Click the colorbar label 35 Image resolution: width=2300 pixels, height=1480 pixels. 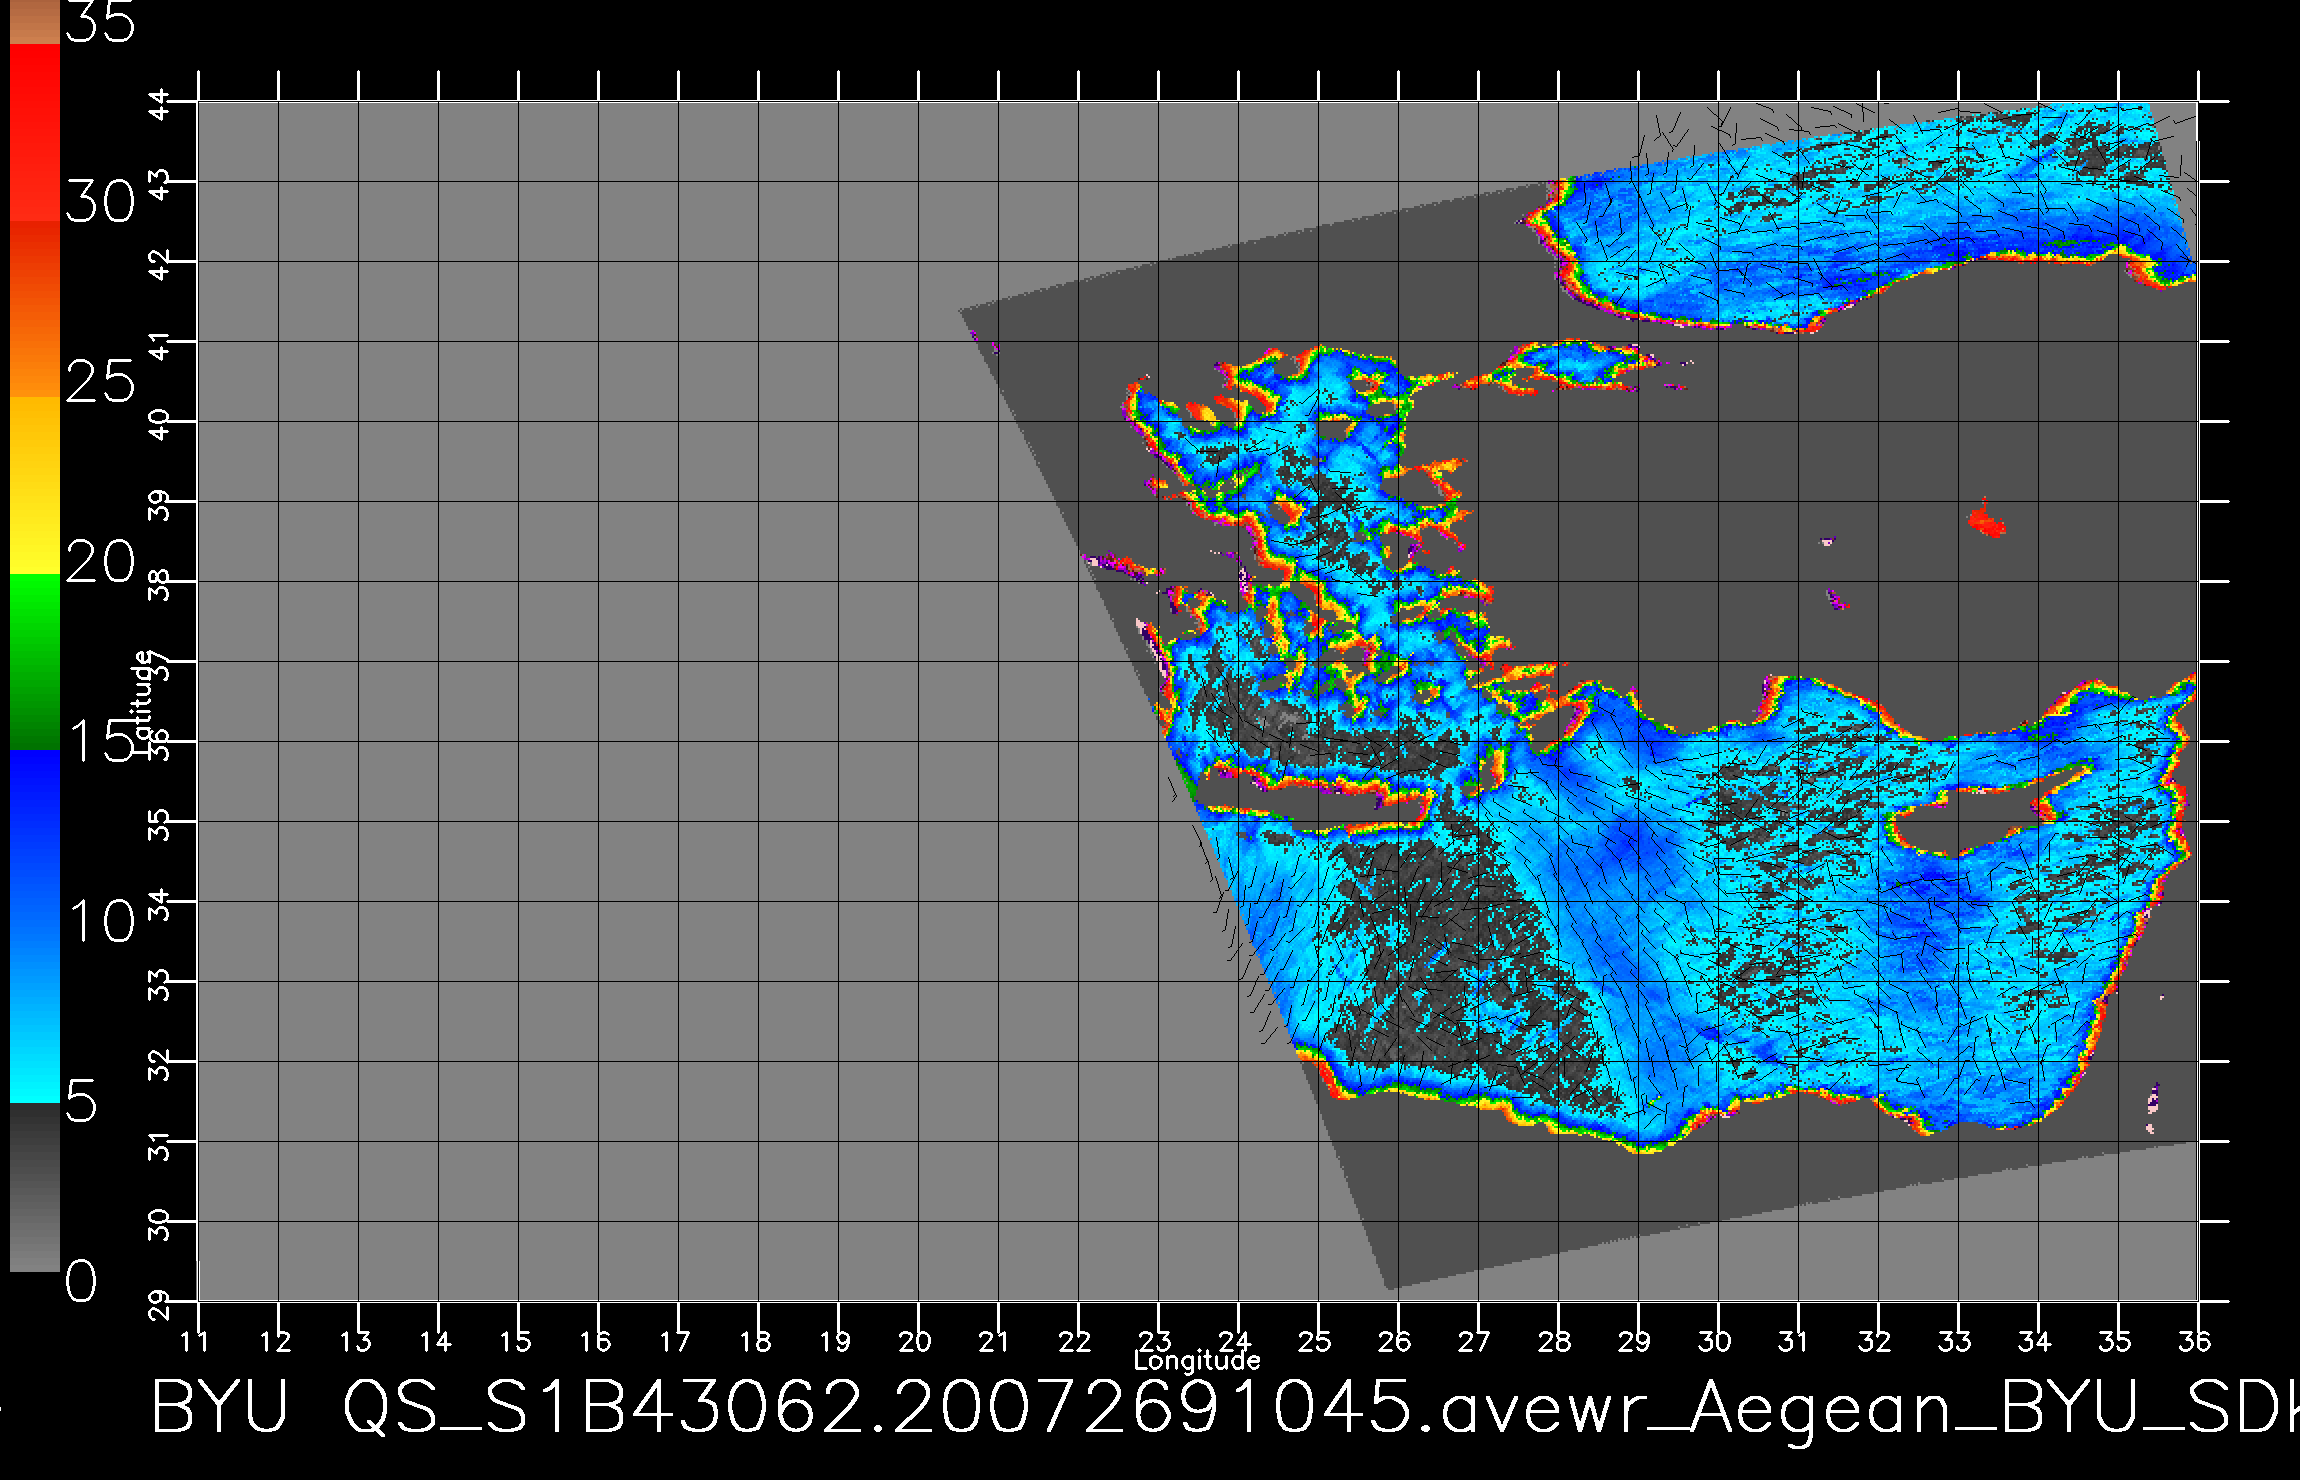tap(100, 22)
